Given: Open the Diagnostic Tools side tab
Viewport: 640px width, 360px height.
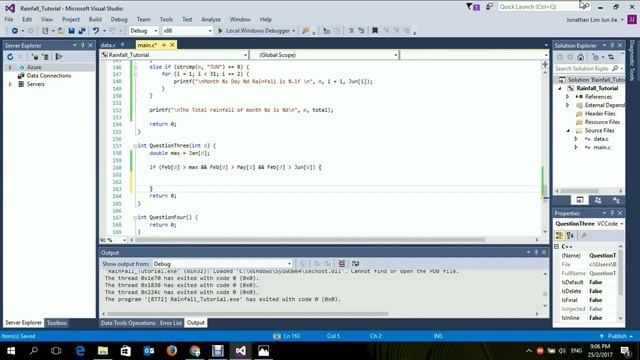Looking at the screenshot, I should pos(632,60).
